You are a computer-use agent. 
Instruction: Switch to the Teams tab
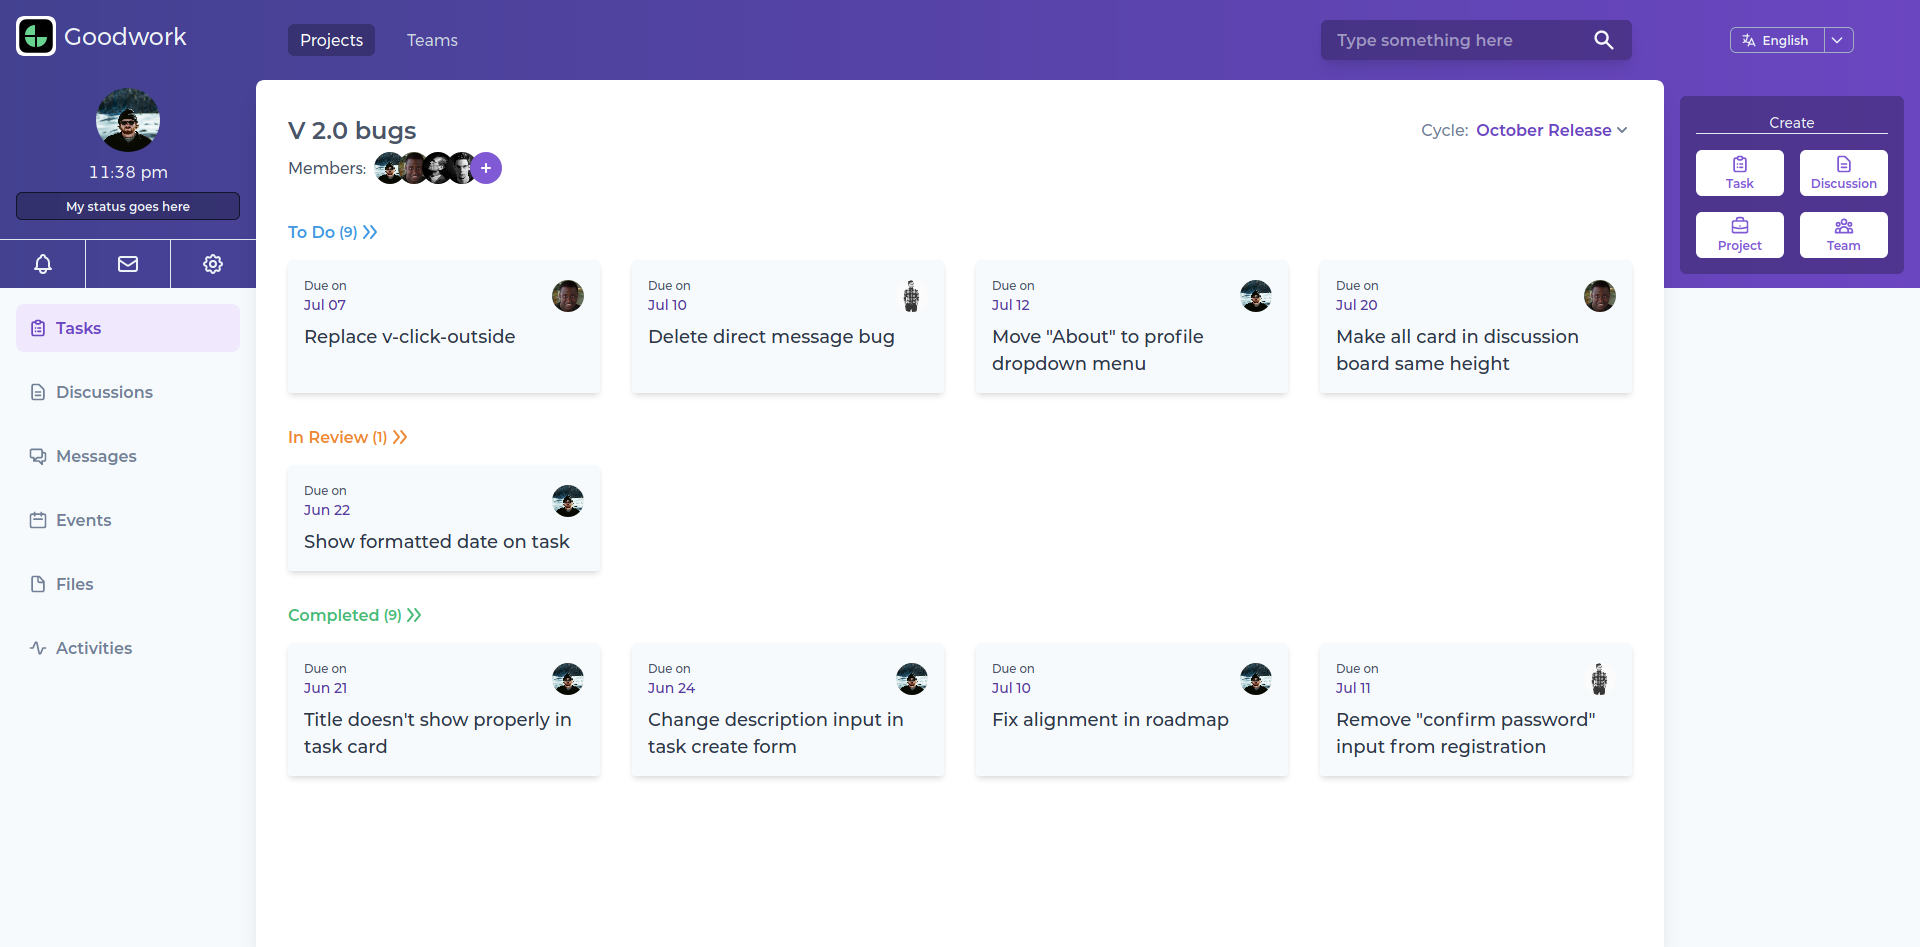coord(432,40)
